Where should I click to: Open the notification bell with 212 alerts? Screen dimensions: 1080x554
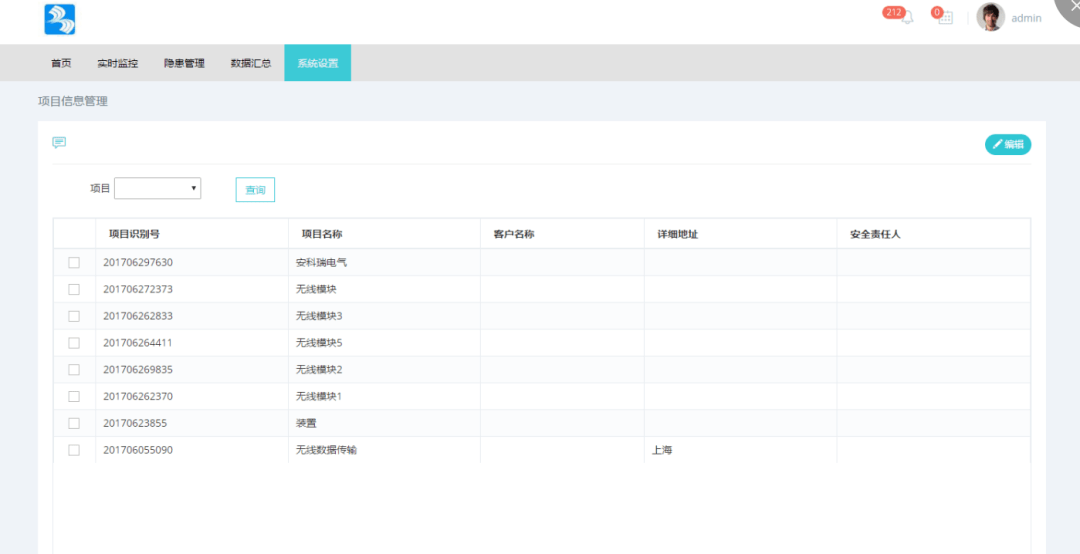coord(906,17)
